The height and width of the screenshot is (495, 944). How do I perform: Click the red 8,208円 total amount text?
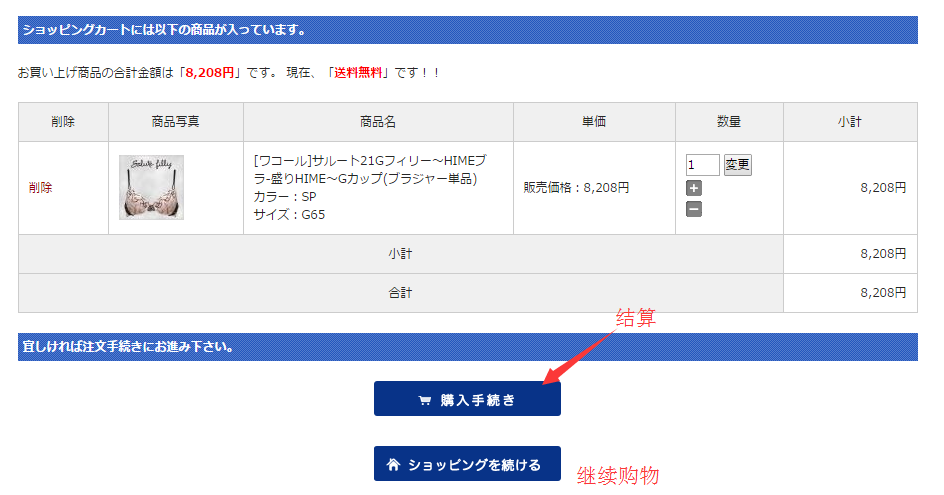(x=210, y=73)
